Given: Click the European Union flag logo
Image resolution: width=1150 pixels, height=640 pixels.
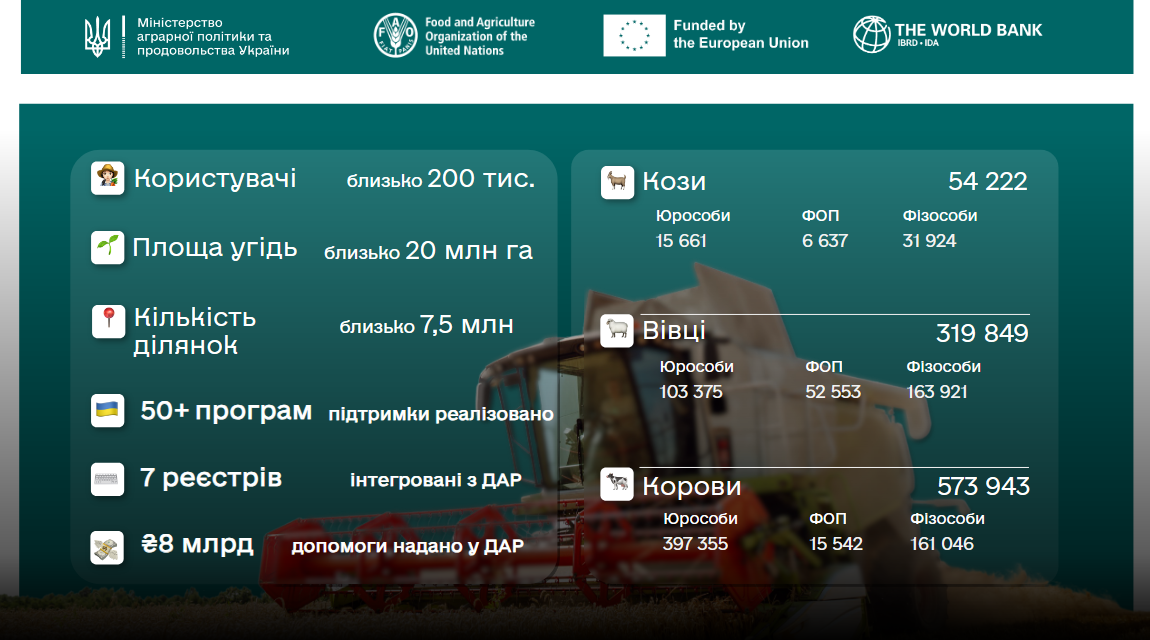Looking at the screenshot, I should coord(634,35).
